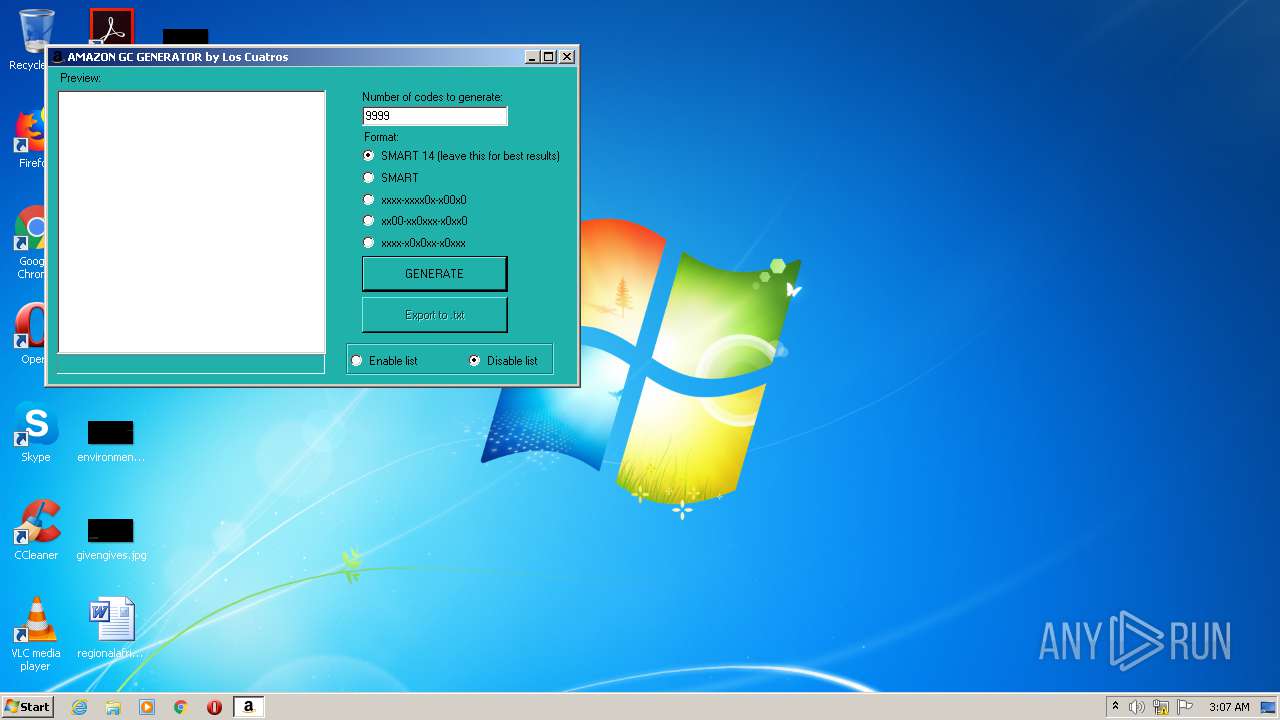Viewport: 1280px width, 720px height.
Task: Click inside the Preview list box
Action: pos(192,222)
